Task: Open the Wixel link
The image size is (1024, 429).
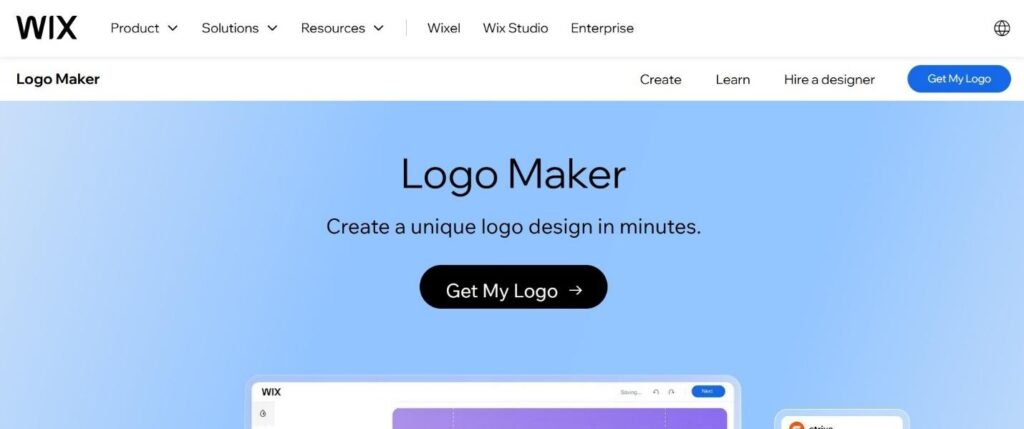Action: coord(443,28)
